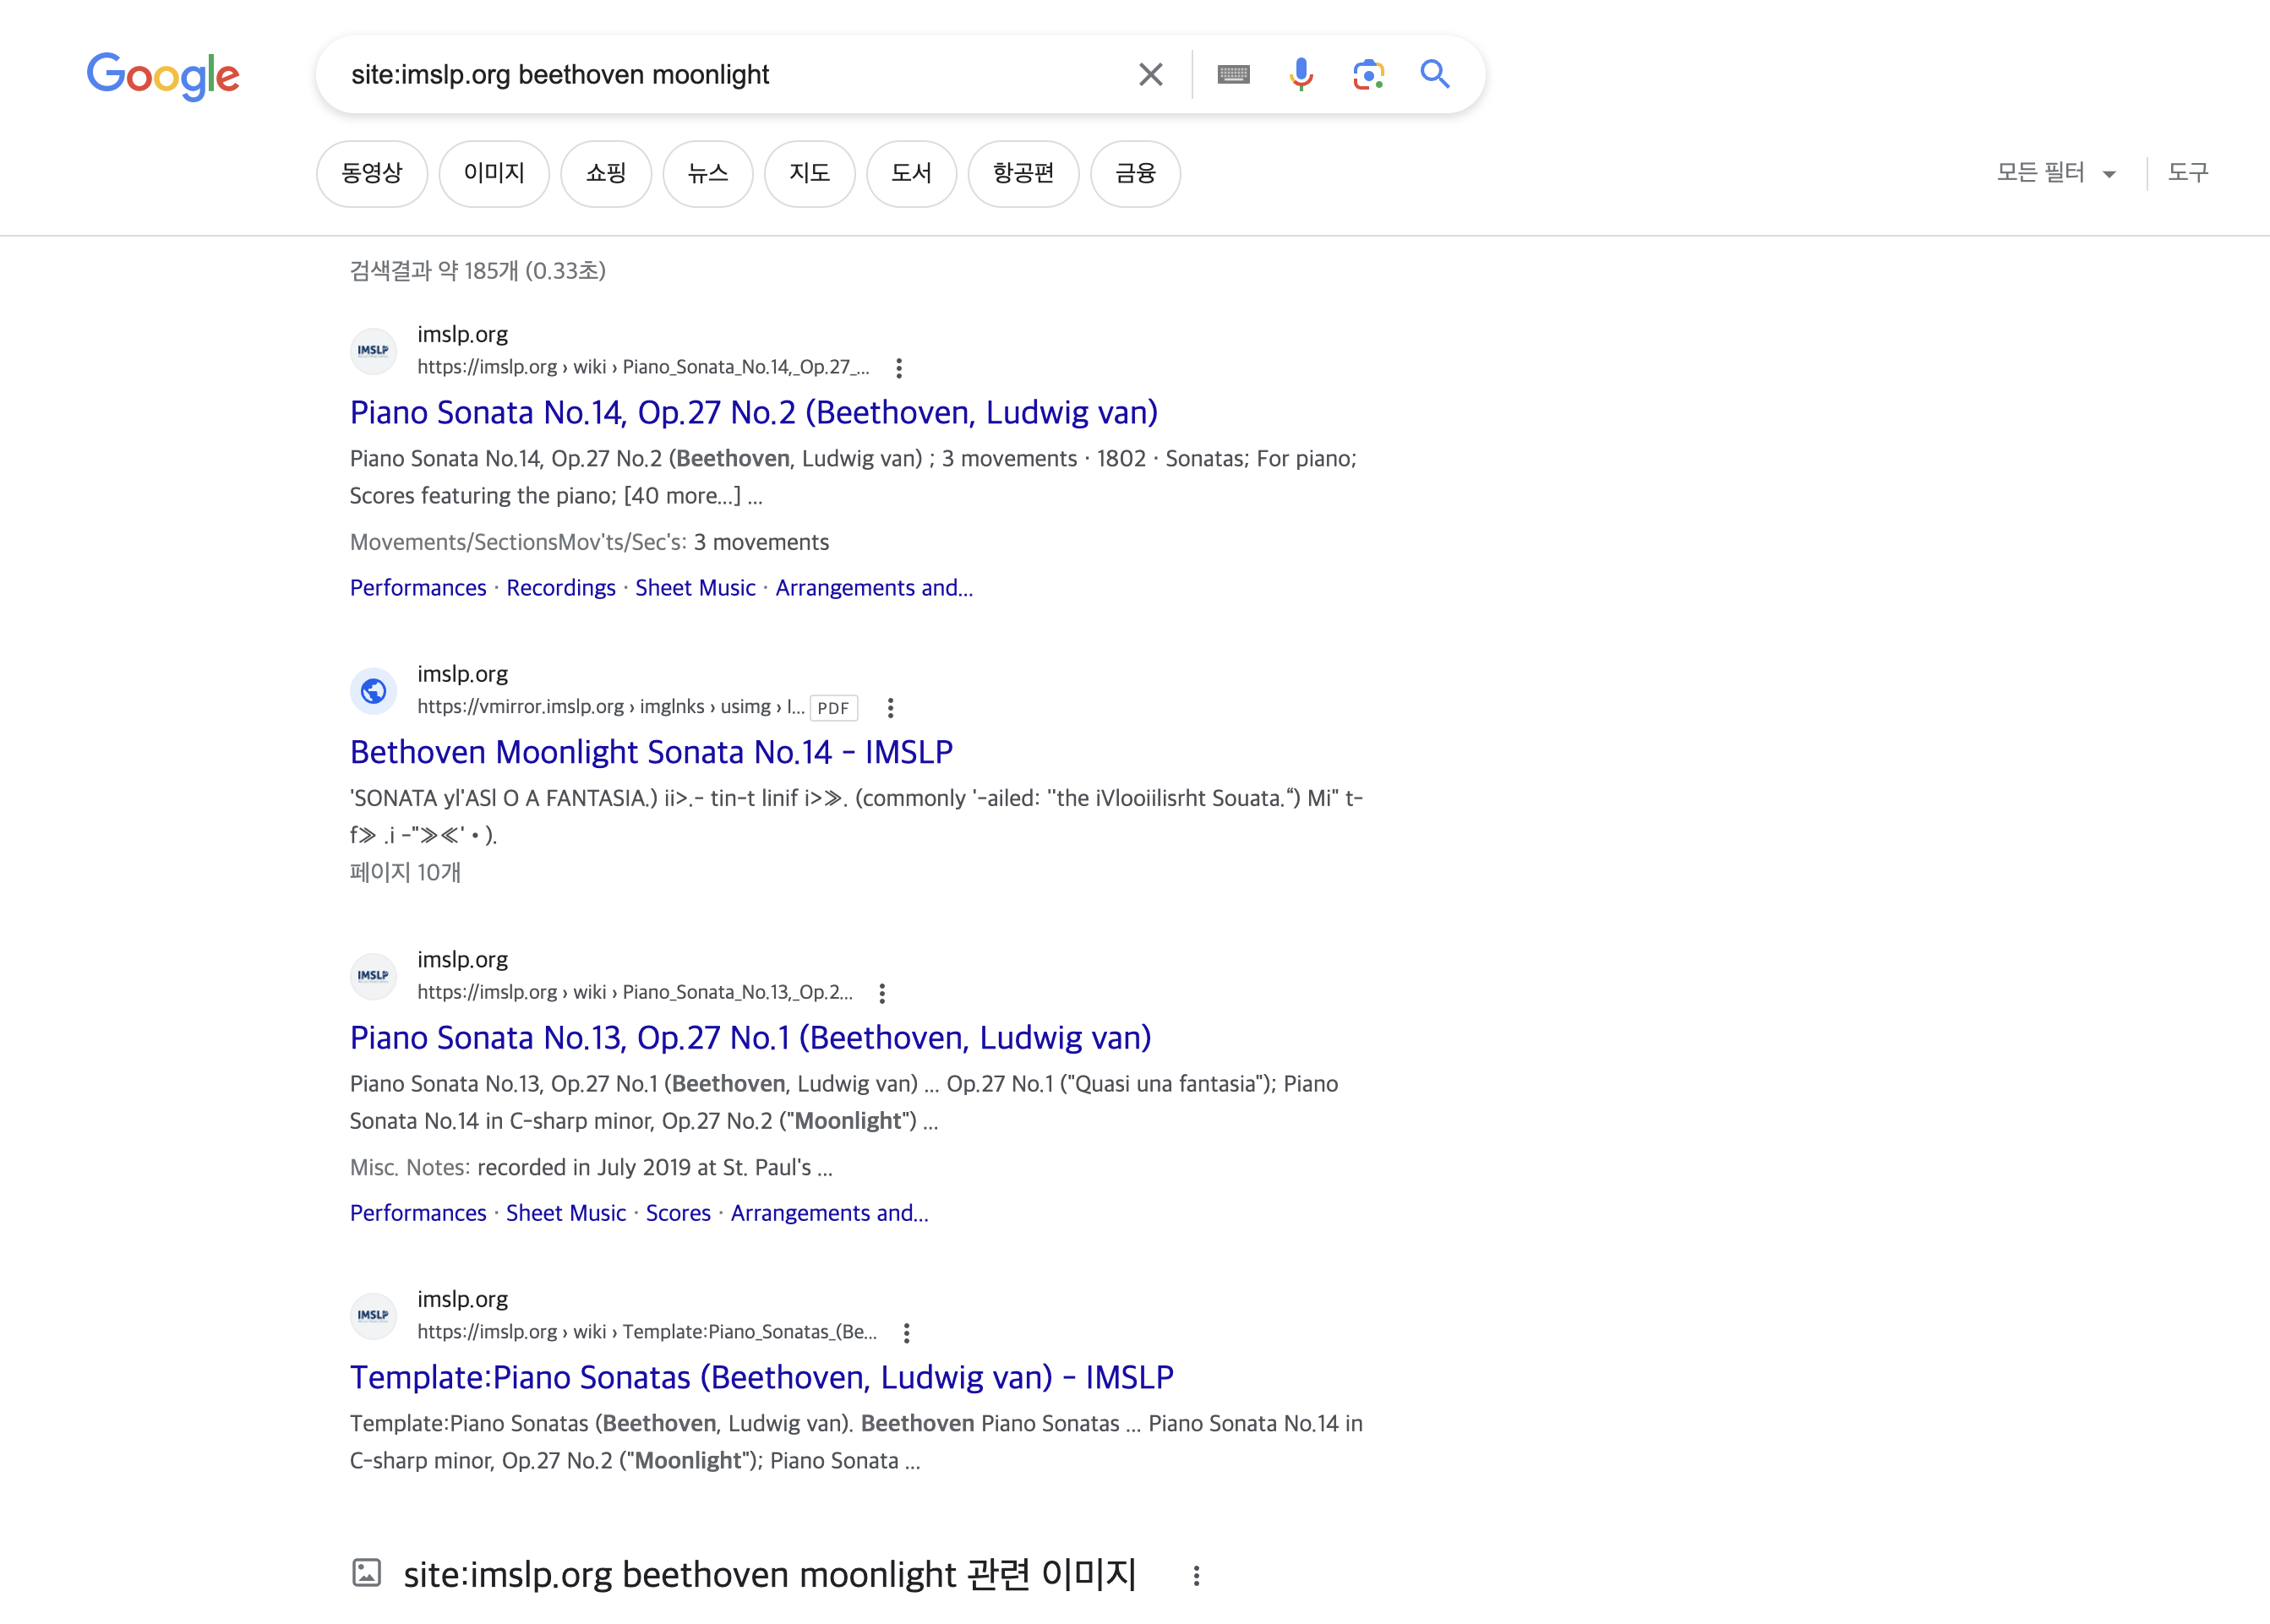The width and height of the screenshot is (2270, 1624).
Task: Expand the 모든 필터 dropdown
Action: pos(2056,173)
